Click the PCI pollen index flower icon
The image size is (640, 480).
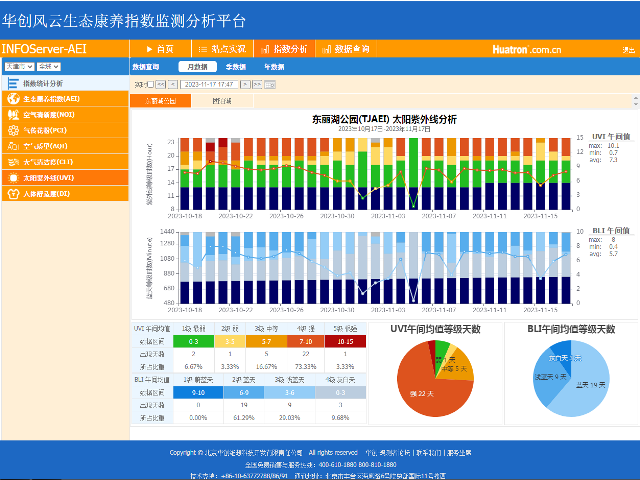(13, 131)
